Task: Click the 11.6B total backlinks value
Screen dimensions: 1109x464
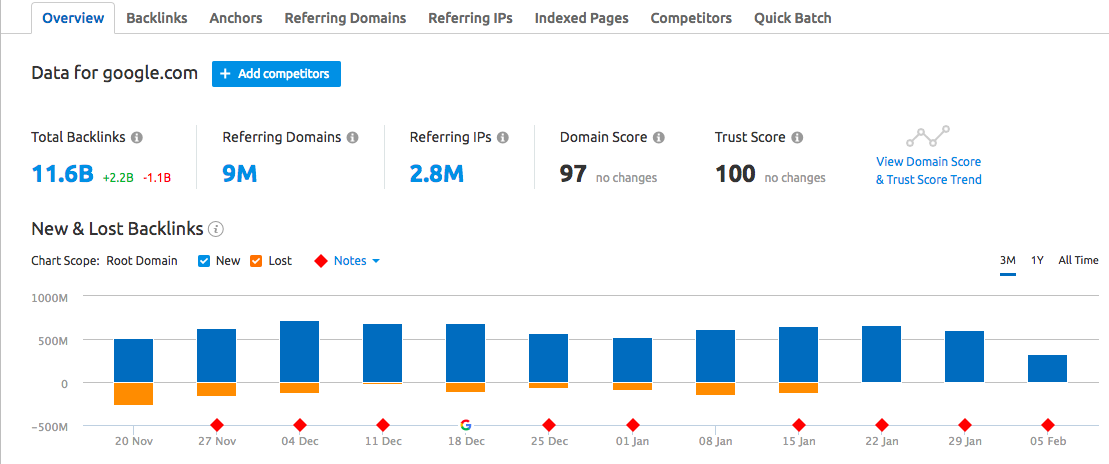Action: point(63,173)
